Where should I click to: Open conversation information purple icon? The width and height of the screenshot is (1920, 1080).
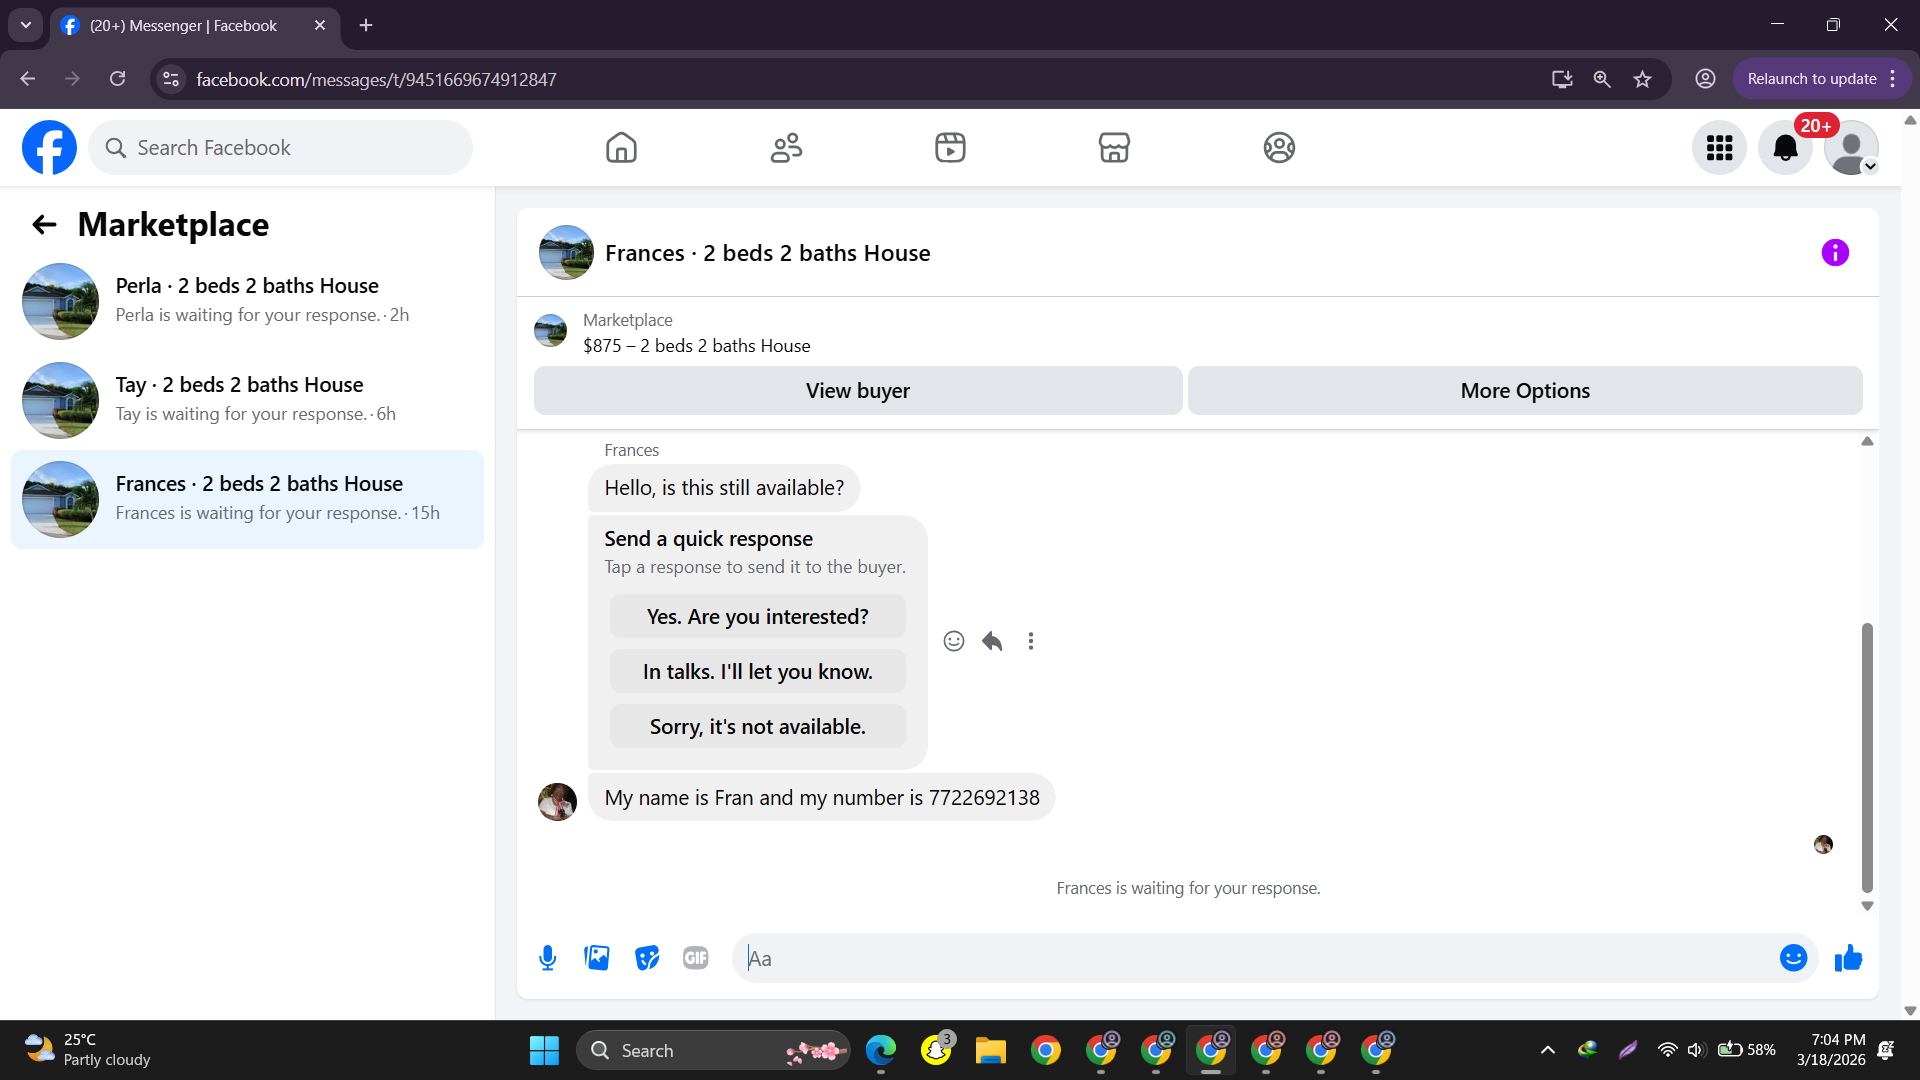coord(1835,253)
